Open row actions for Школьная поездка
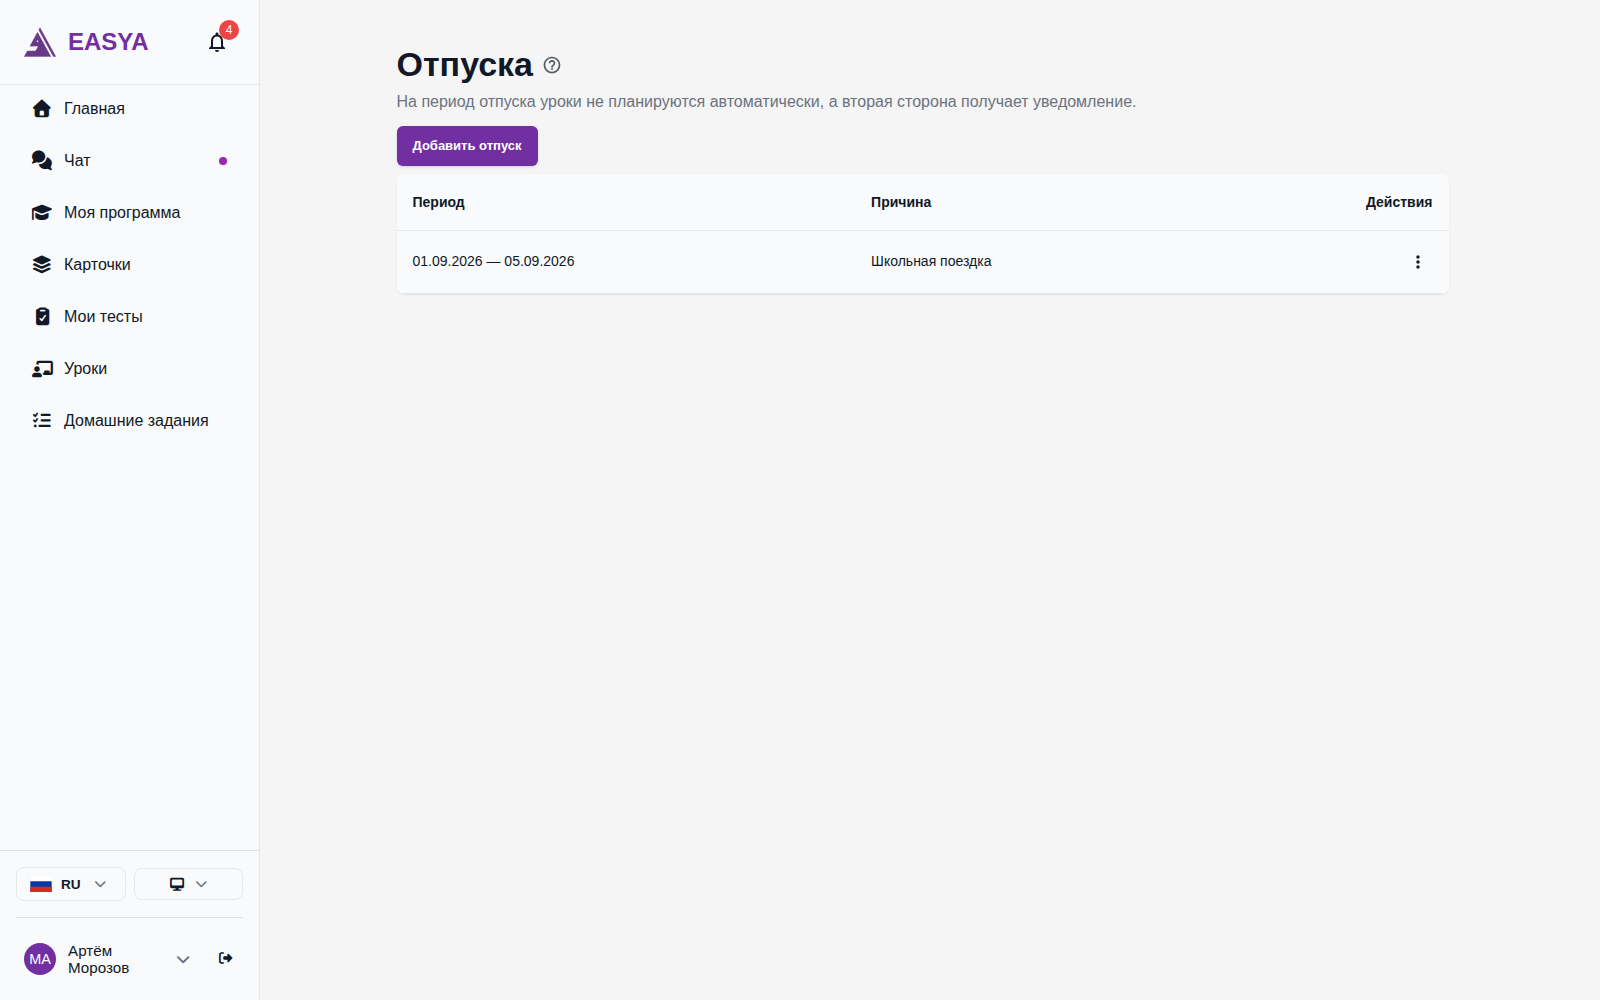1600x1000 pixels. point(1417,262)
